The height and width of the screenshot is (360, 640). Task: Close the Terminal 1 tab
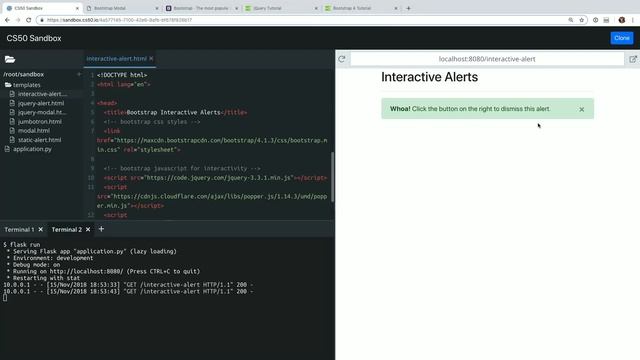(41, 229)
